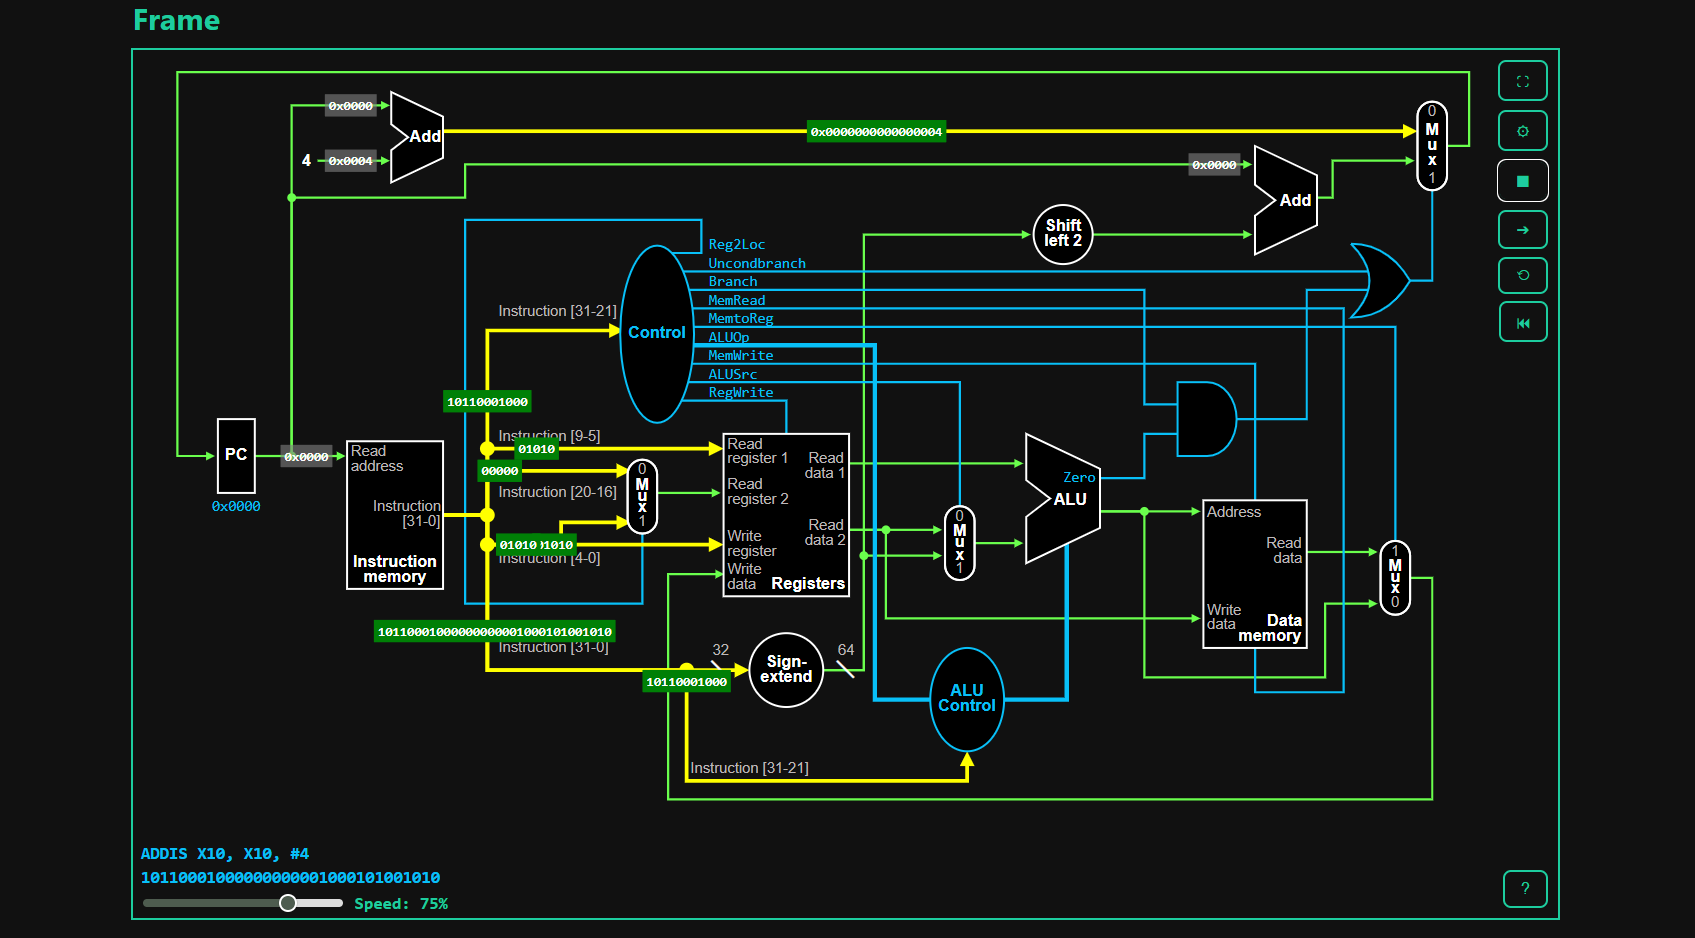Select the 01010 Instruction [9-5] value
The height and width of the screenshot is (938, 1695).
(536, 448)
